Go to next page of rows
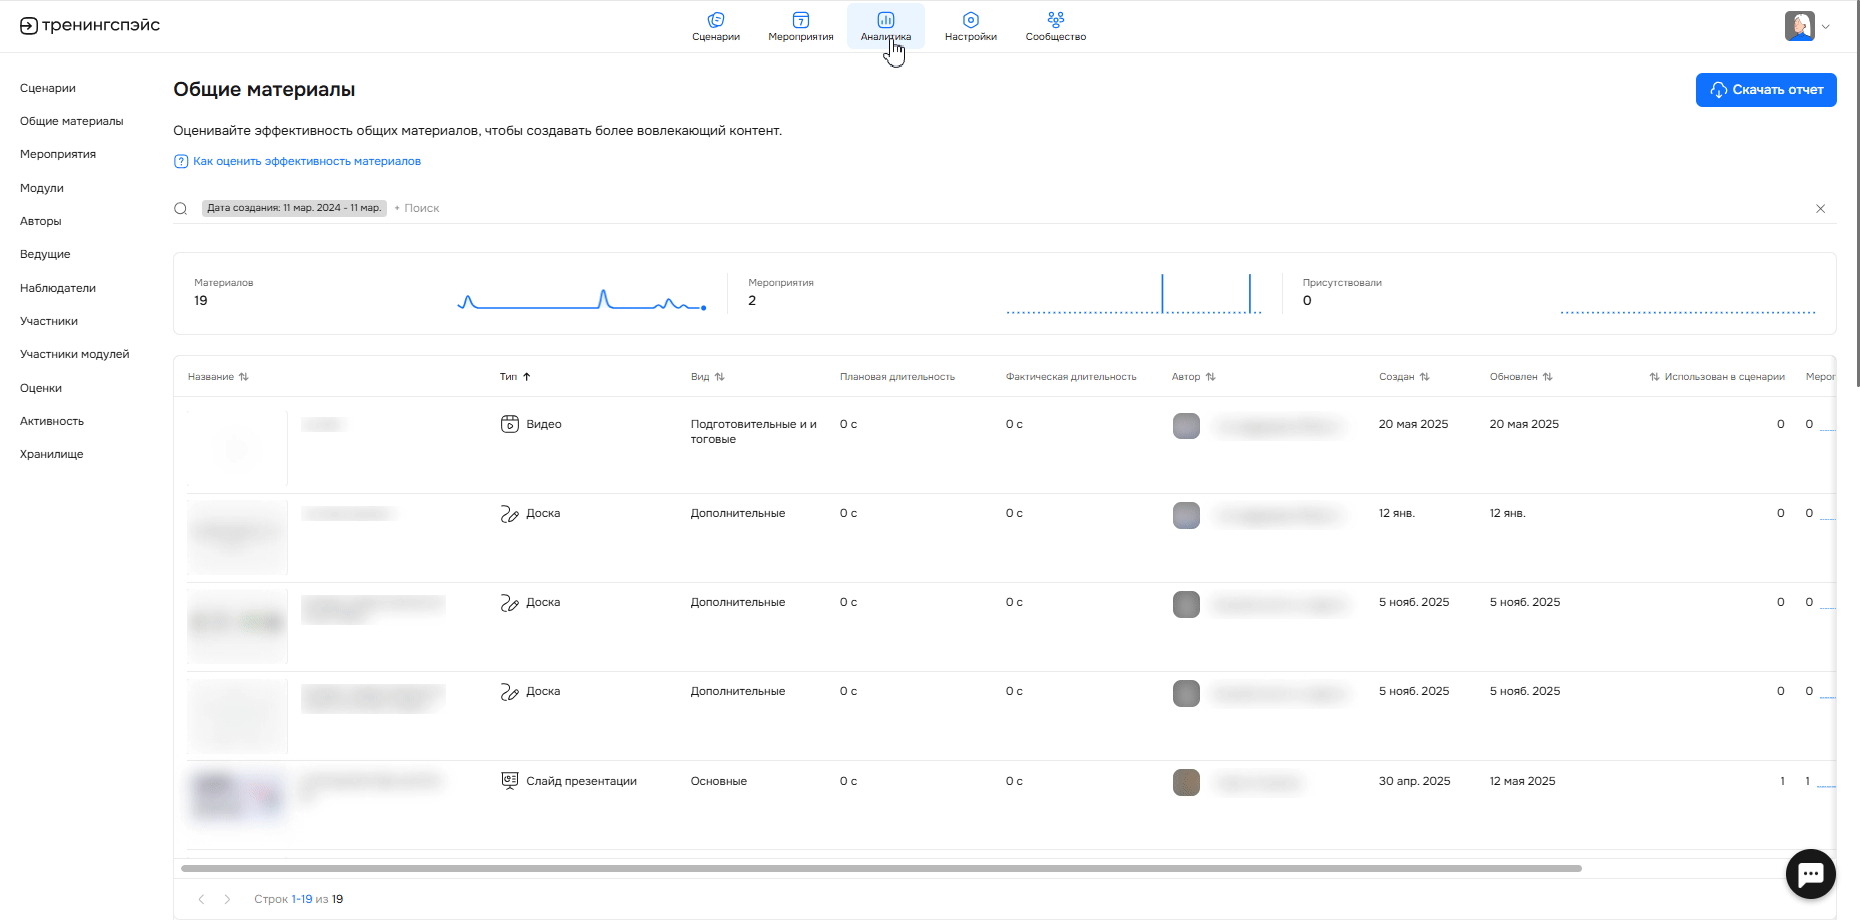1860x920 pixels. pos(227,899)
